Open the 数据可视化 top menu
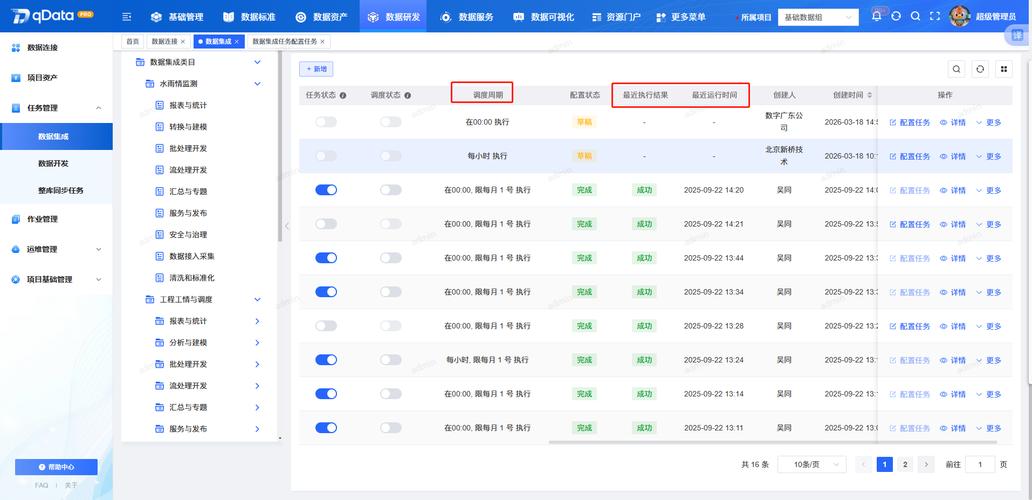1032x500 pixels. click(x=542, y=17)
